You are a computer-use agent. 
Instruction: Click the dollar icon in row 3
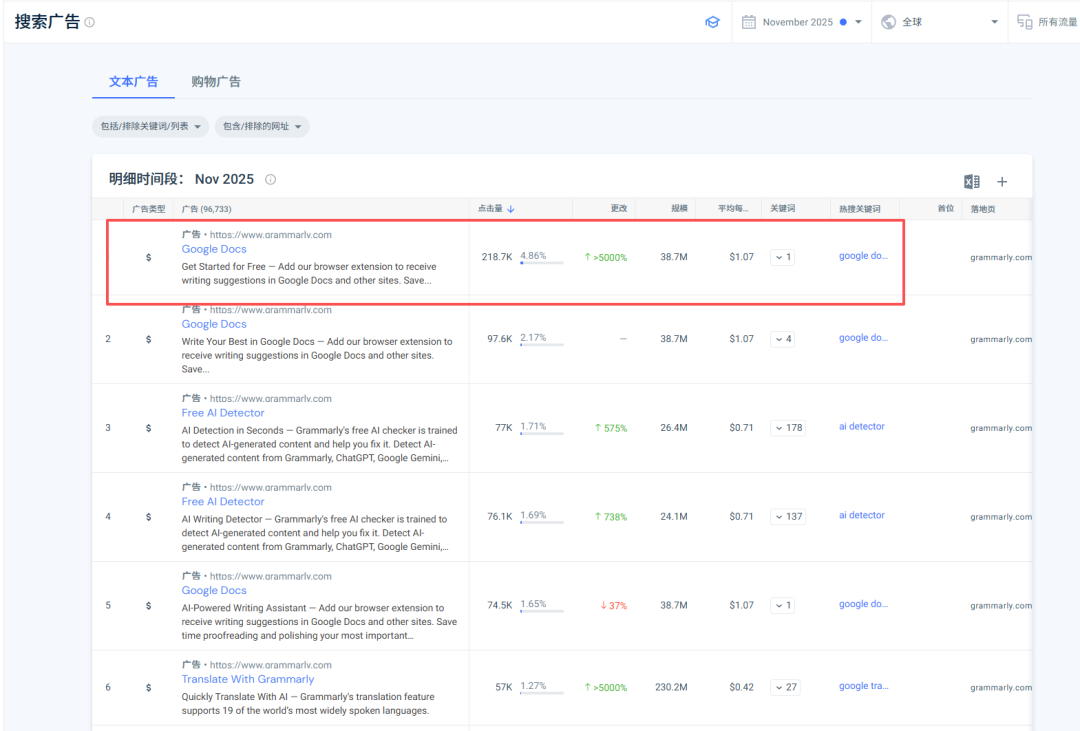[148, 428]
